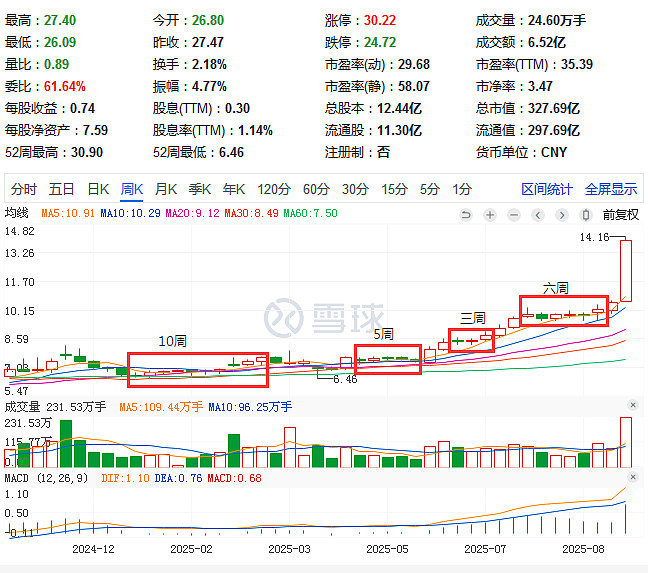This screenshot has height=573, width=648.
Task: Switch to 分时 tab
Action: (x=24, y=189)
